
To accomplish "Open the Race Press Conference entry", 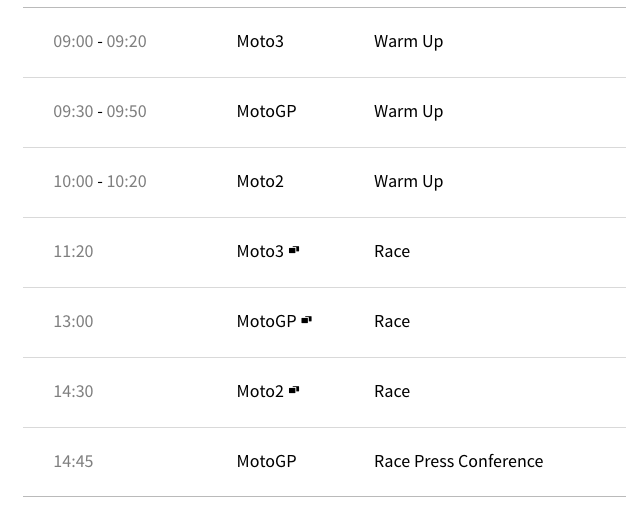I will (458, 461).
